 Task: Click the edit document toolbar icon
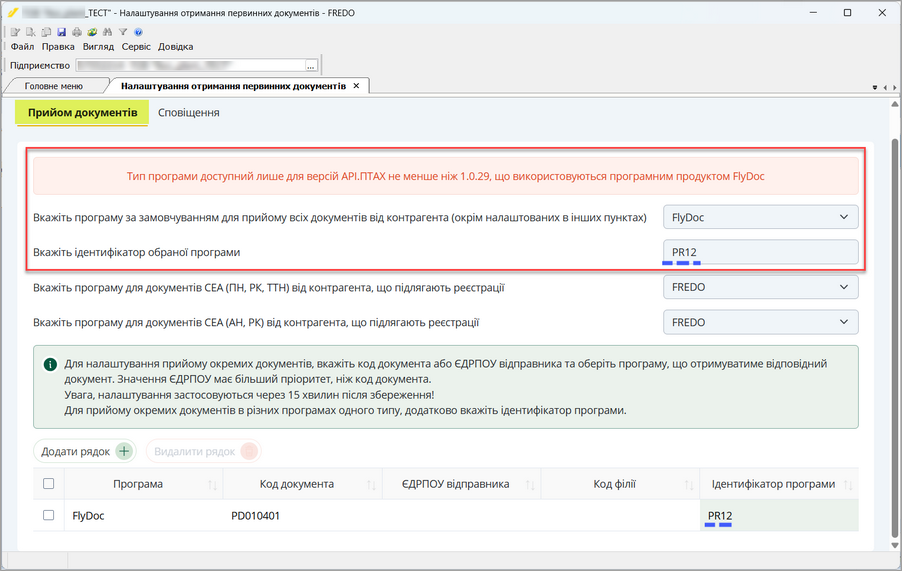[16, 32]
